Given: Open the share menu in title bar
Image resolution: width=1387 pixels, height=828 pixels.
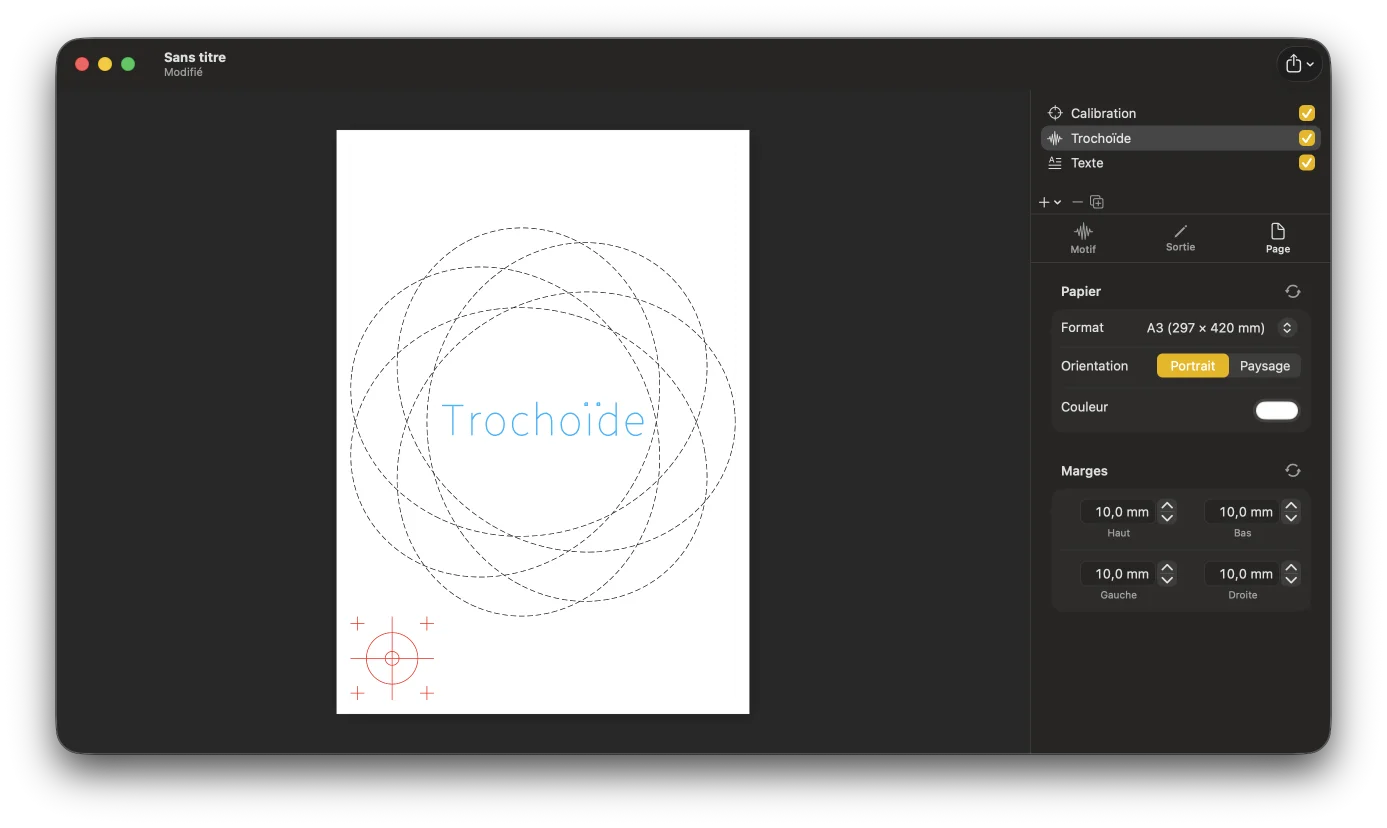Looking at the screenshot, I should (1300, 64).
